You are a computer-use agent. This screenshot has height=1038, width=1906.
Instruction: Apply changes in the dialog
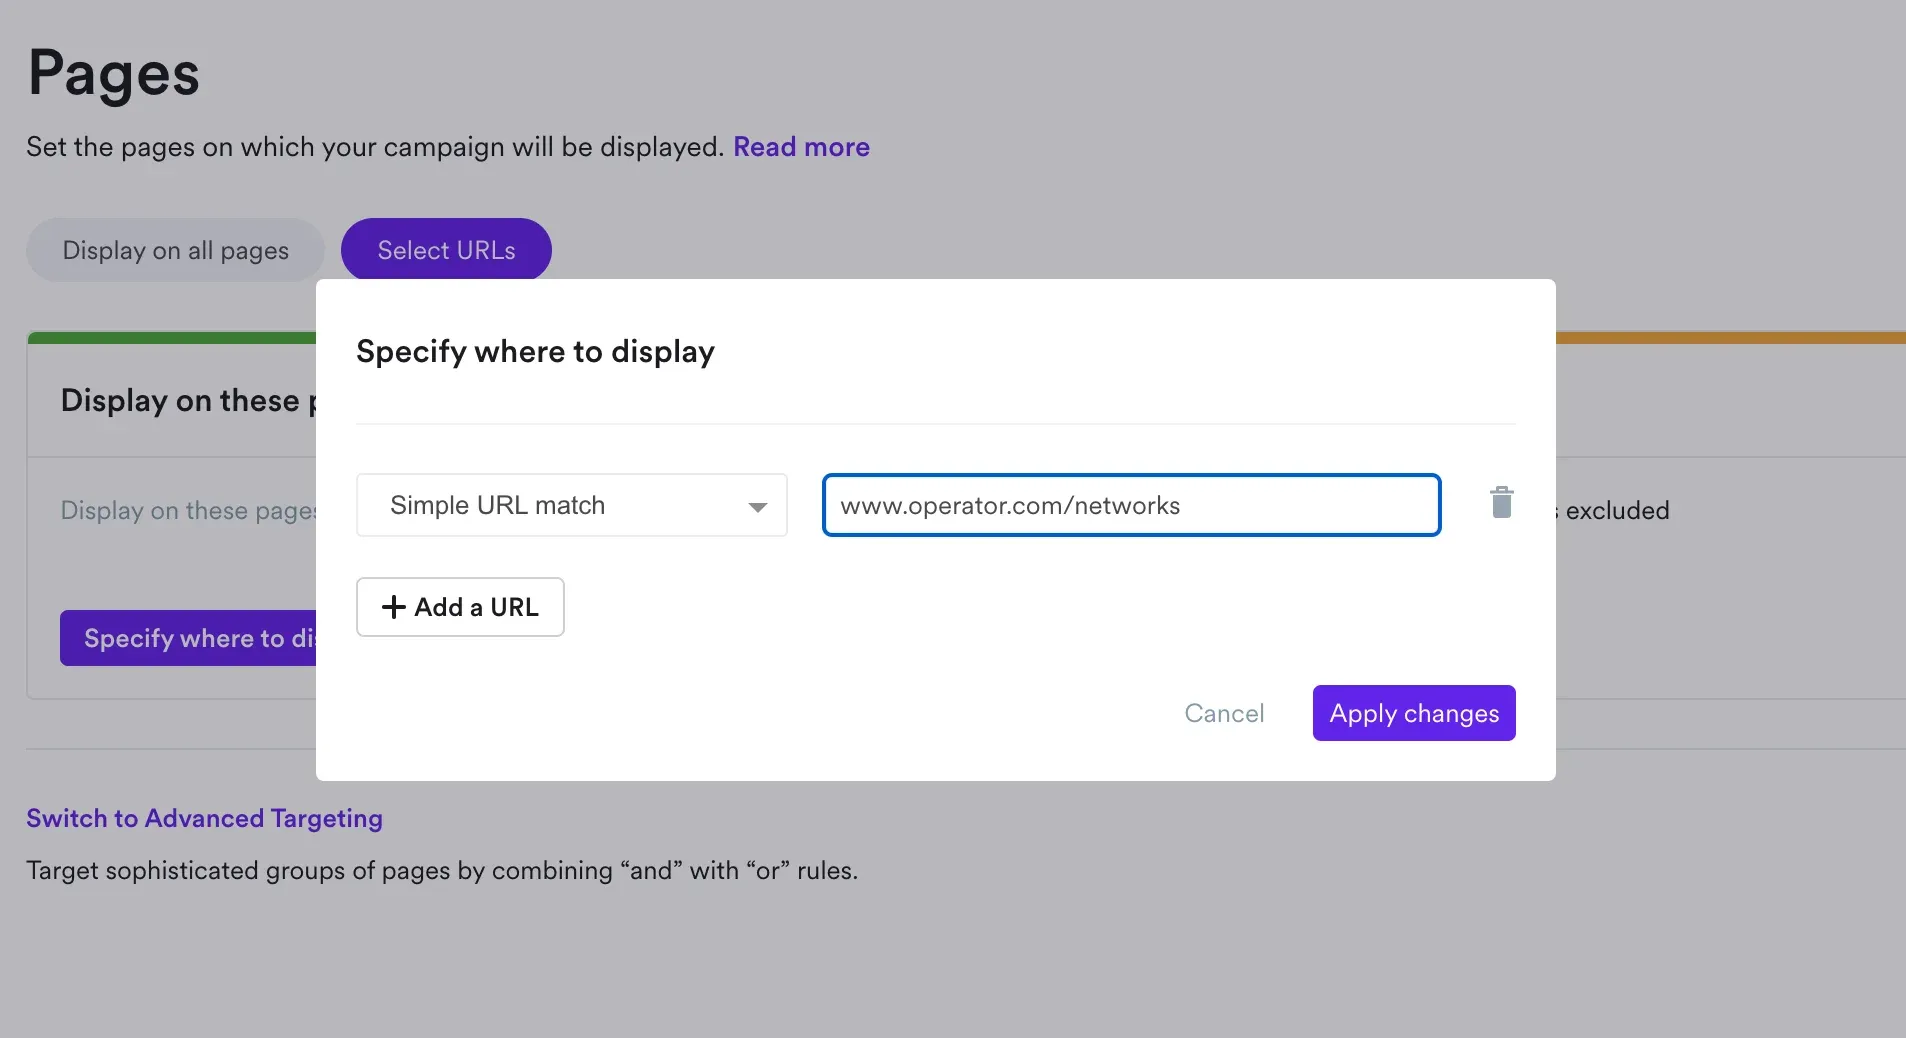pyautogui.click(x=1414, y=713)
